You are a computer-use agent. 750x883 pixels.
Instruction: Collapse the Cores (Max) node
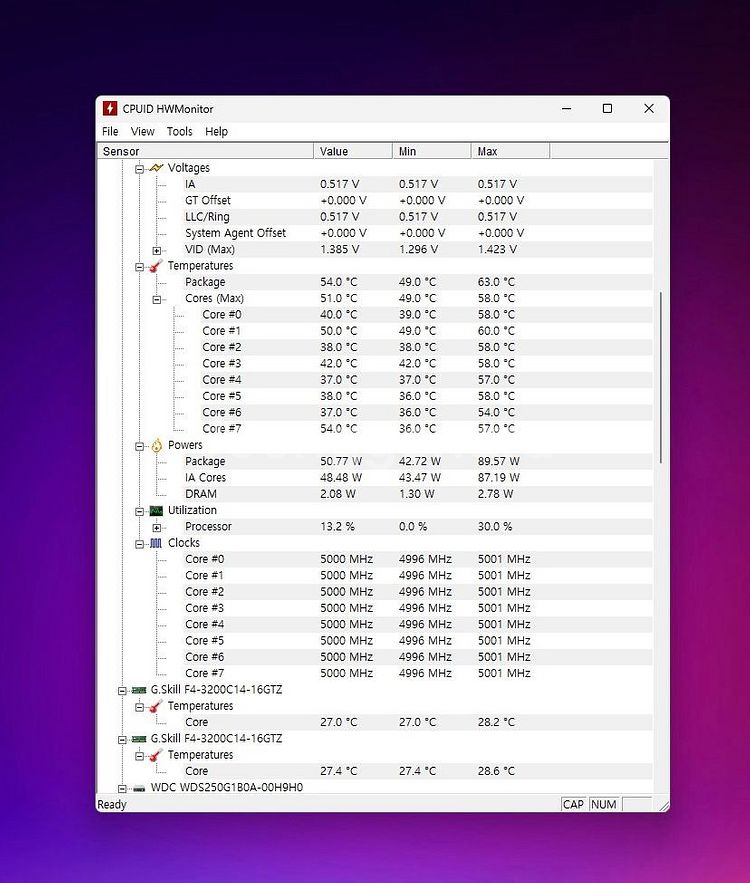(157, 300)
